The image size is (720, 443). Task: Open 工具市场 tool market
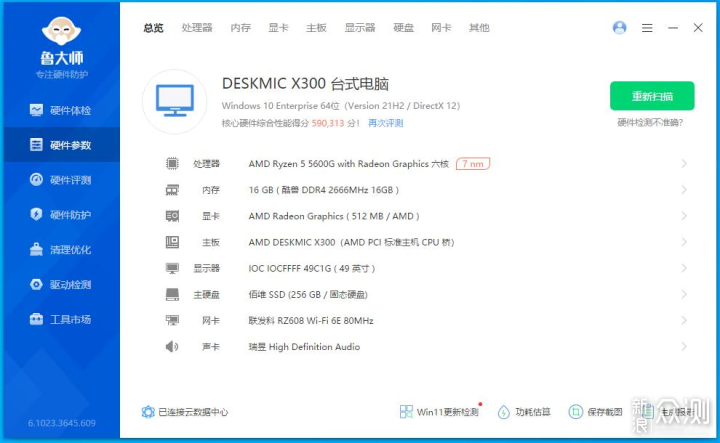[61, 319]
